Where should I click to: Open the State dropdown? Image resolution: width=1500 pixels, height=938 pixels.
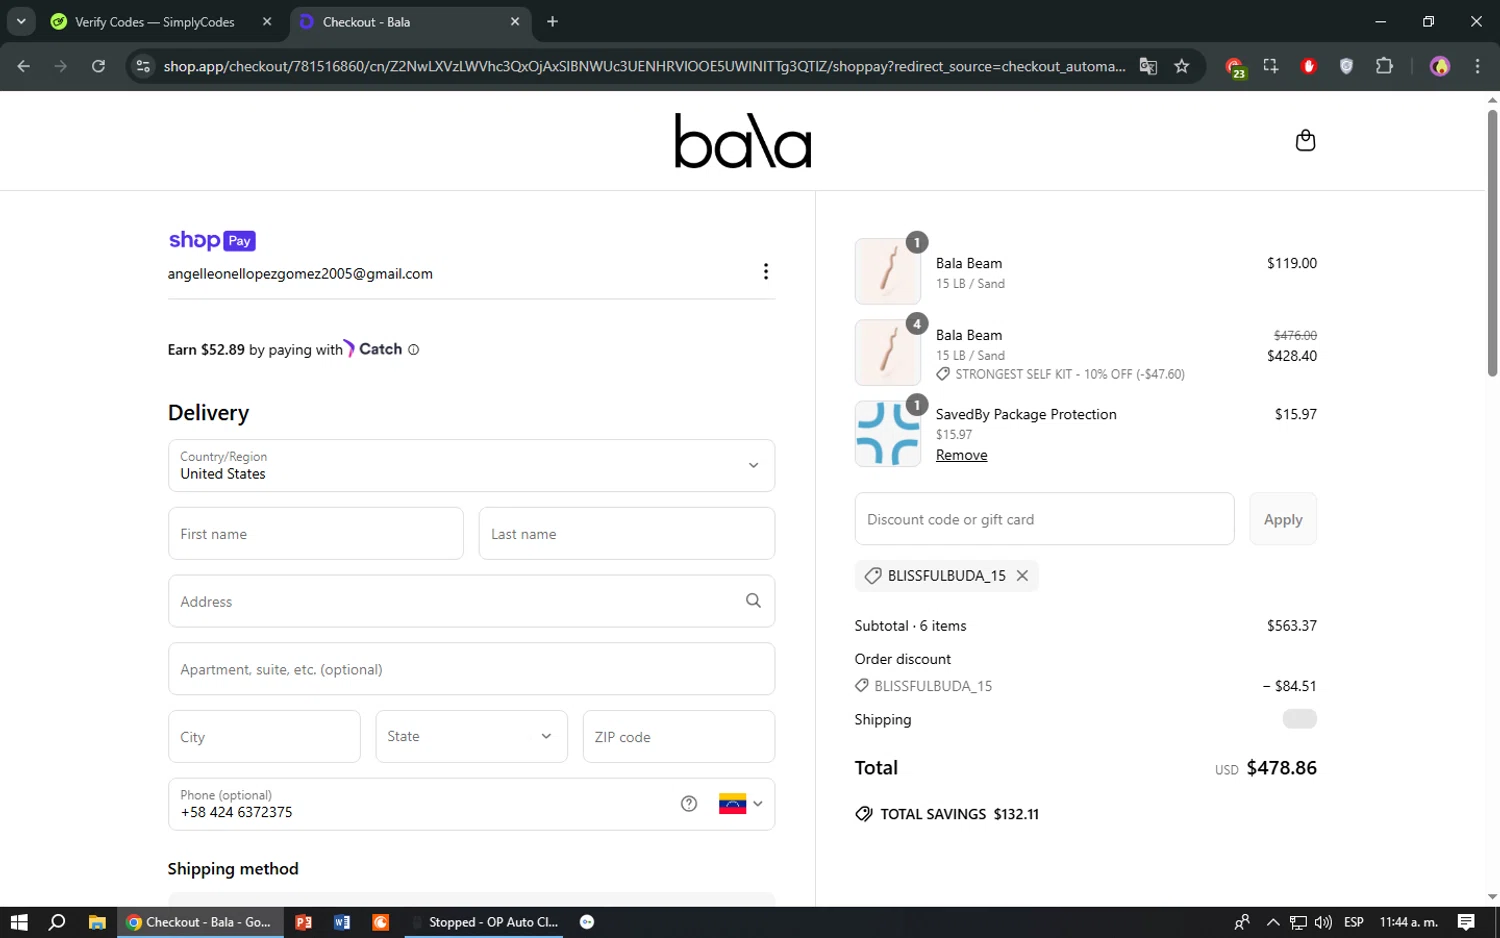471,736
